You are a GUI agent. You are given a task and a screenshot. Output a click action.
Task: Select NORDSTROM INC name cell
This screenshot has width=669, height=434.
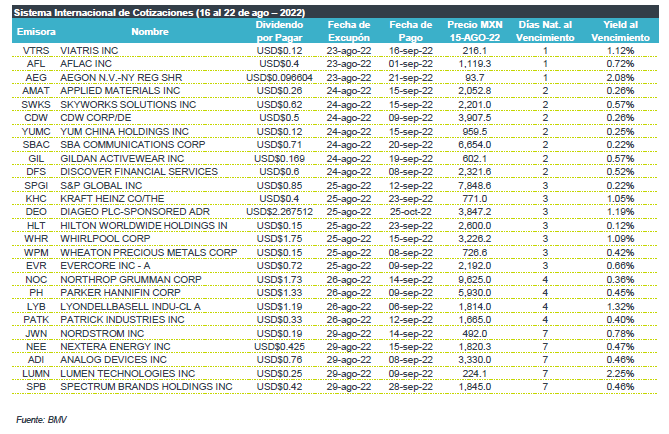pyautogui.click(x=102, y=334)
